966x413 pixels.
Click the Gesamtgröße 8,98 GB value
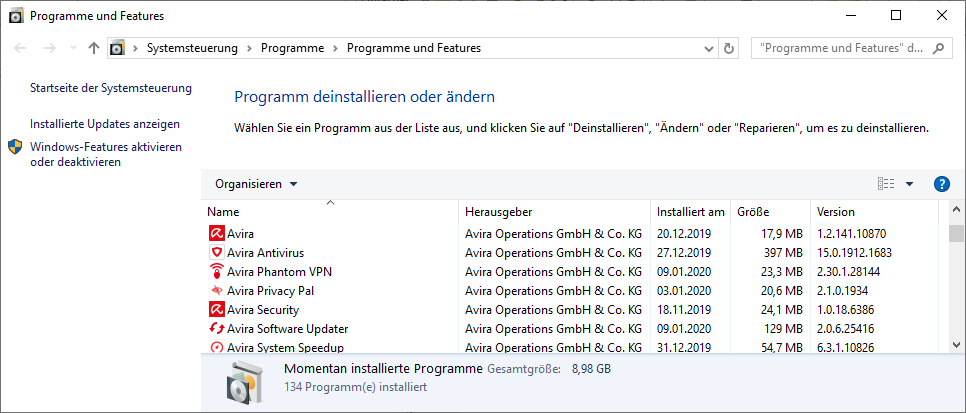coord(591,369)
